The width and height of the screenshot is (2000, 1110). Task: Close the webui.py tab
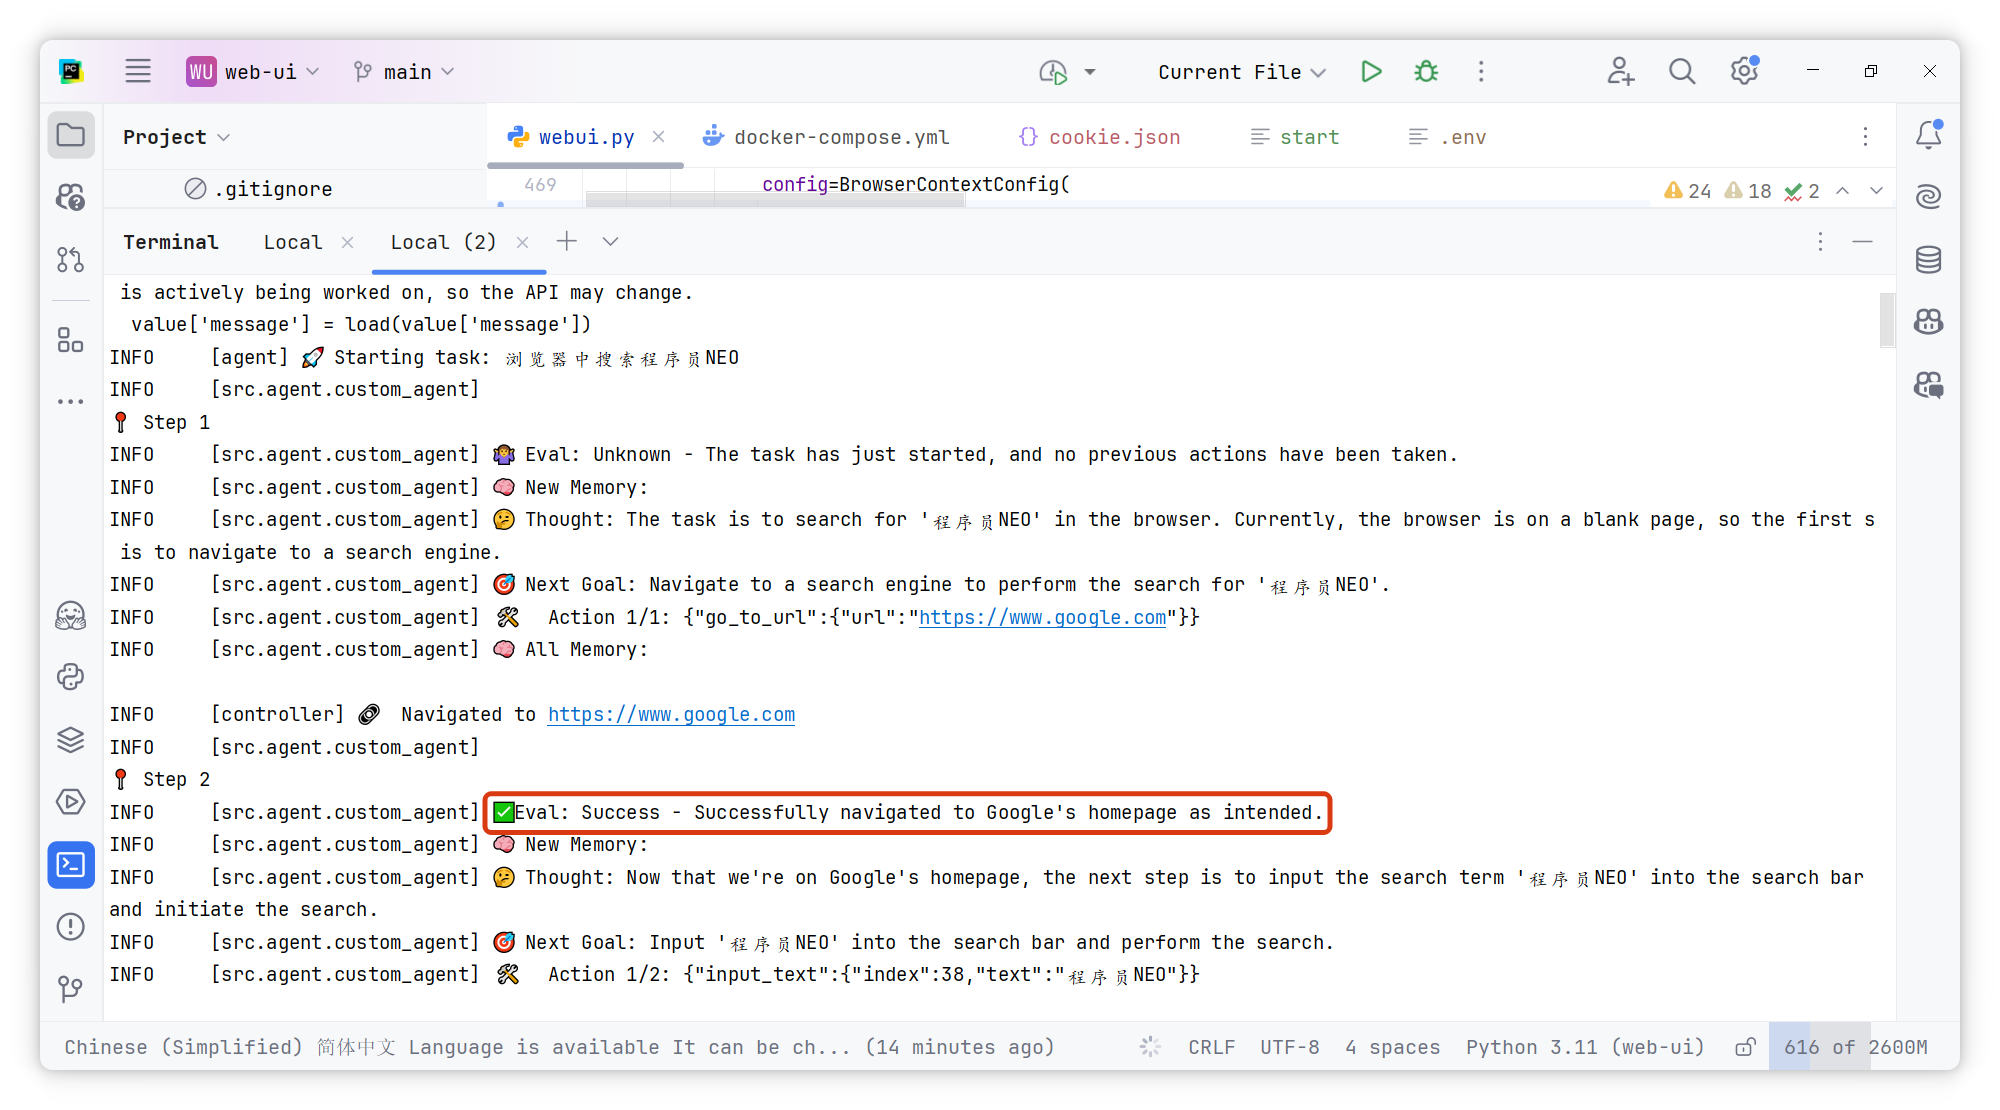click(x=658, y=136)
